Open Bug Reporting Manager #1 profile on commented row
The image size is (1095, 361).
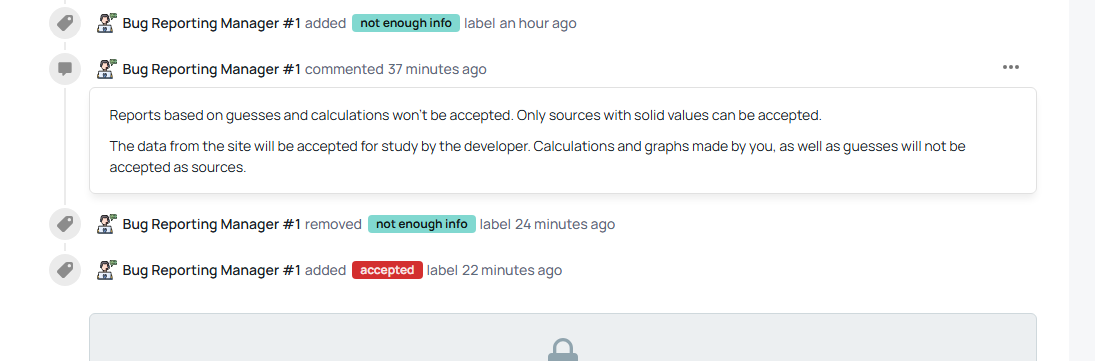pos(212,69)
